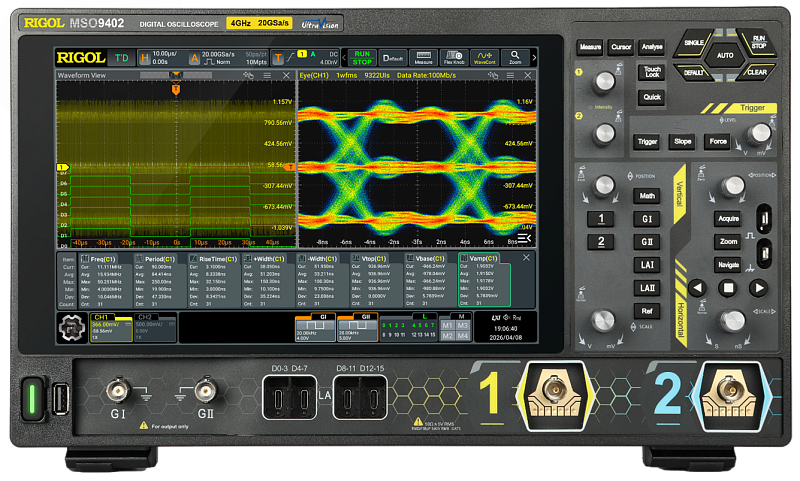Screen dimensions: 800x481
Task: Toggle hardware RUN STOP hexagon key
Action: tap(758, 42)
